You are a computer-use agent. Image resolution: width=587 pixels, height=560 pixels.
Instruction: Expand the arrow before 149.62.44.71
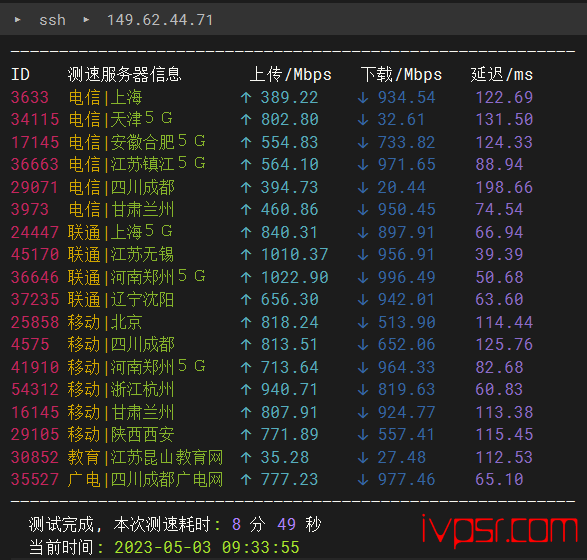(x=86, y=19)
